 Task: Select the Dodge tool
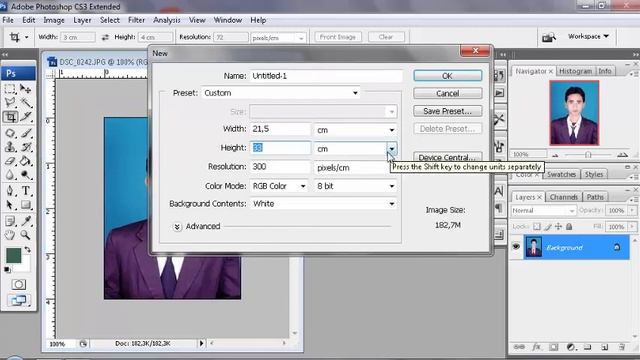[x=26, y=175]
